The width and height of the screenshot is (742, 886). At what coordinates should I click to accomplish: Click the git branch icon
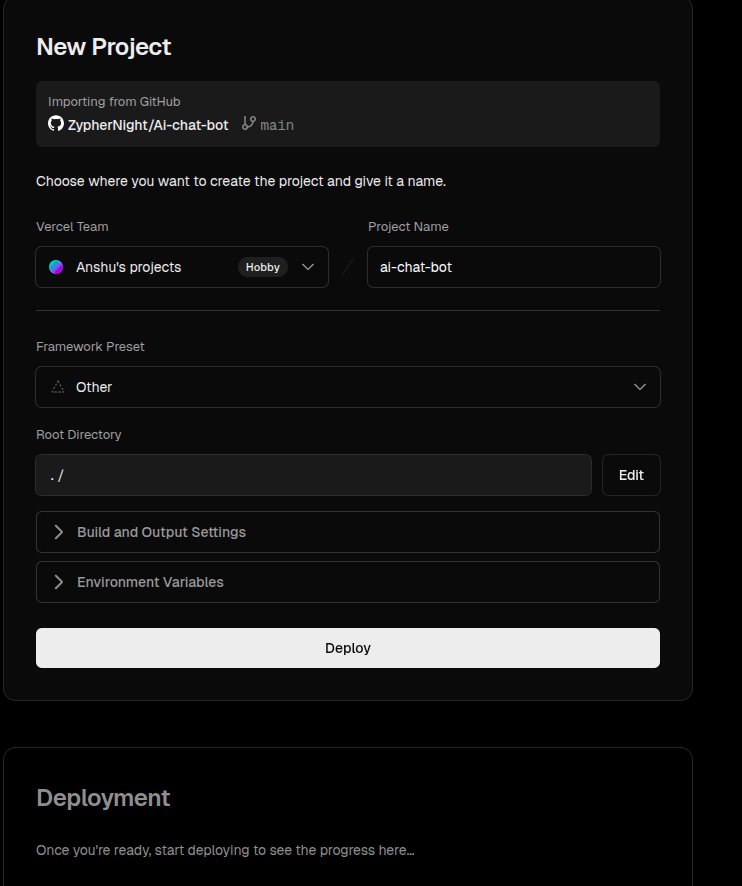point(249,124)
